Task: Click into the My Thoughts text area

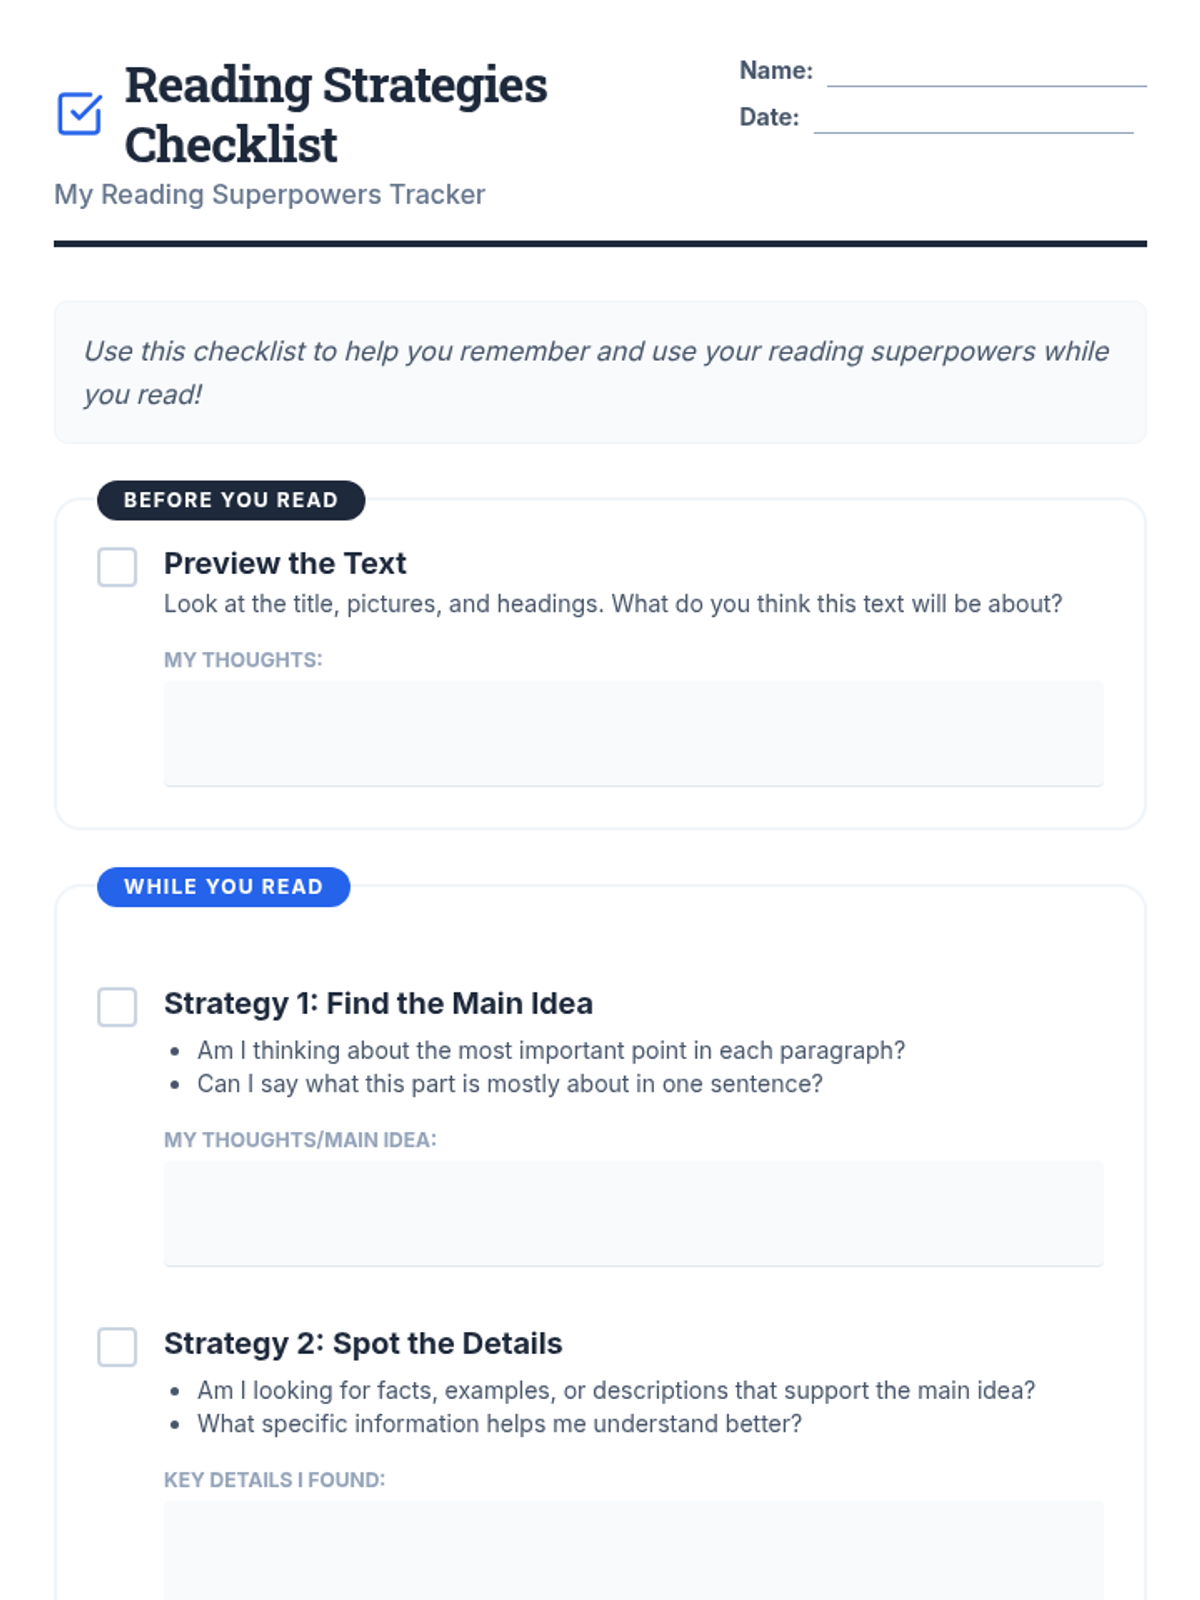Action: [633, 734]
